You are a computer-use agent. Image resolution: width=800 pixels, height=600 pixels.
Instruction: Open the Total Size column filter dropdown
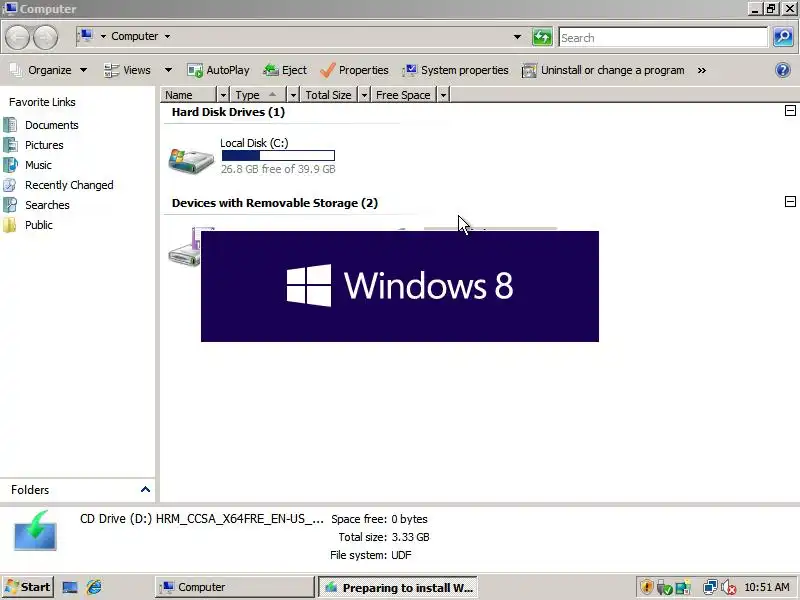click(364, 95)
